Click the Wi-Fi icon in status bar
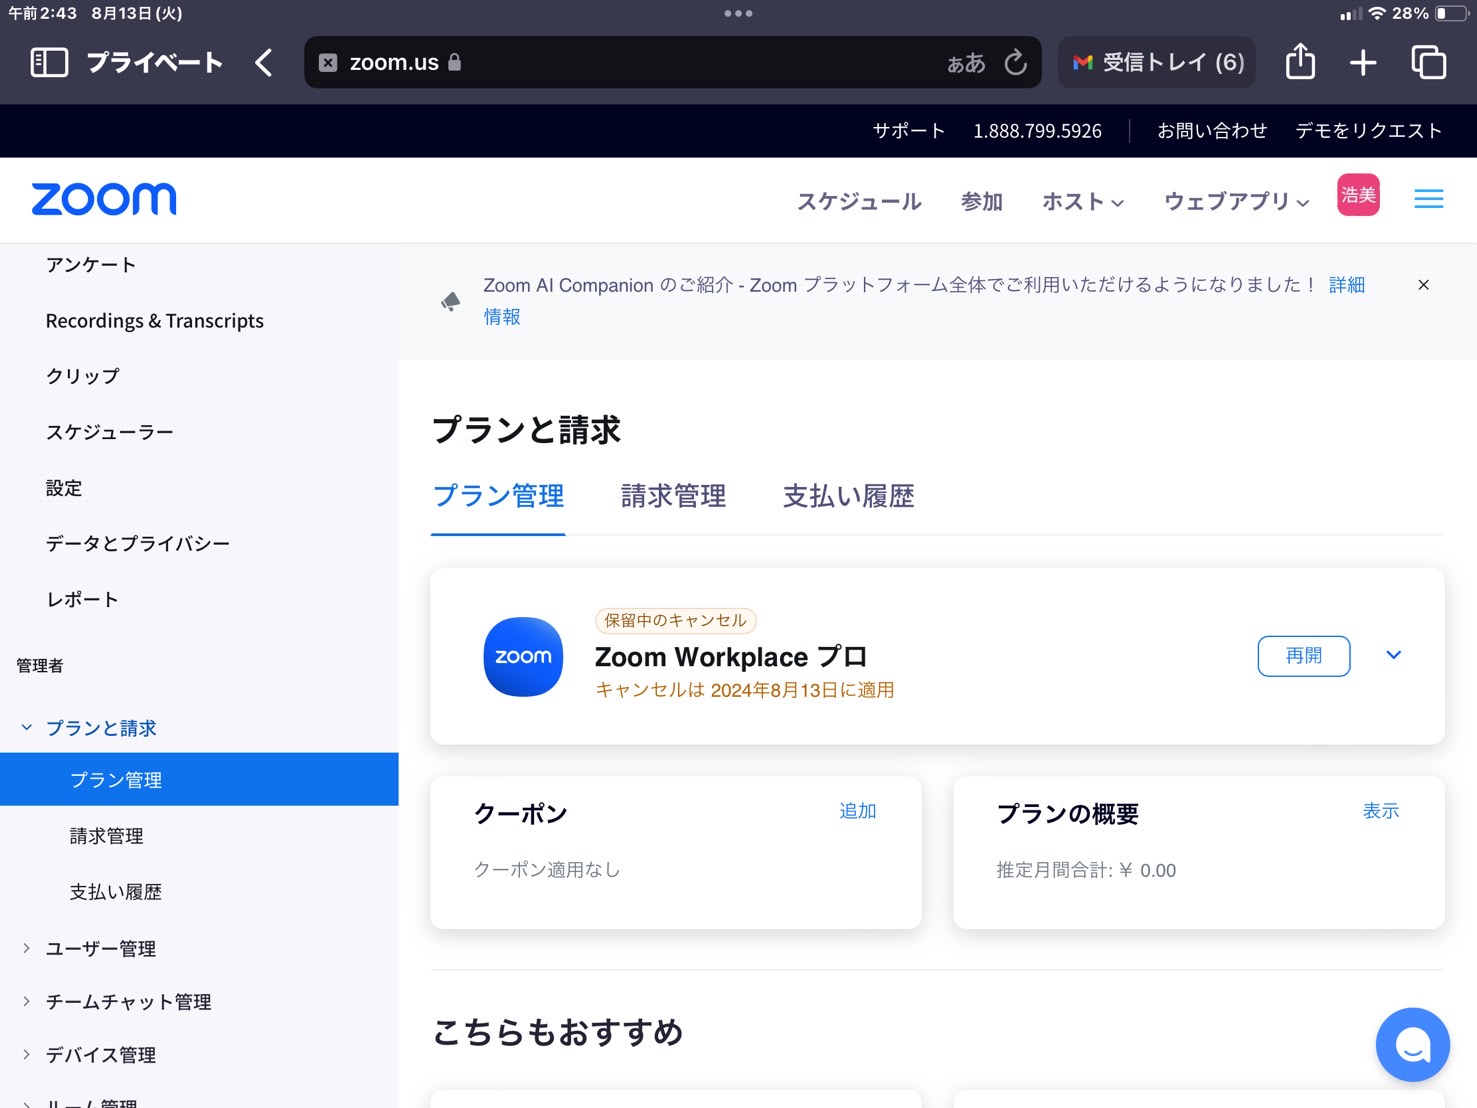 [1377, 13]
